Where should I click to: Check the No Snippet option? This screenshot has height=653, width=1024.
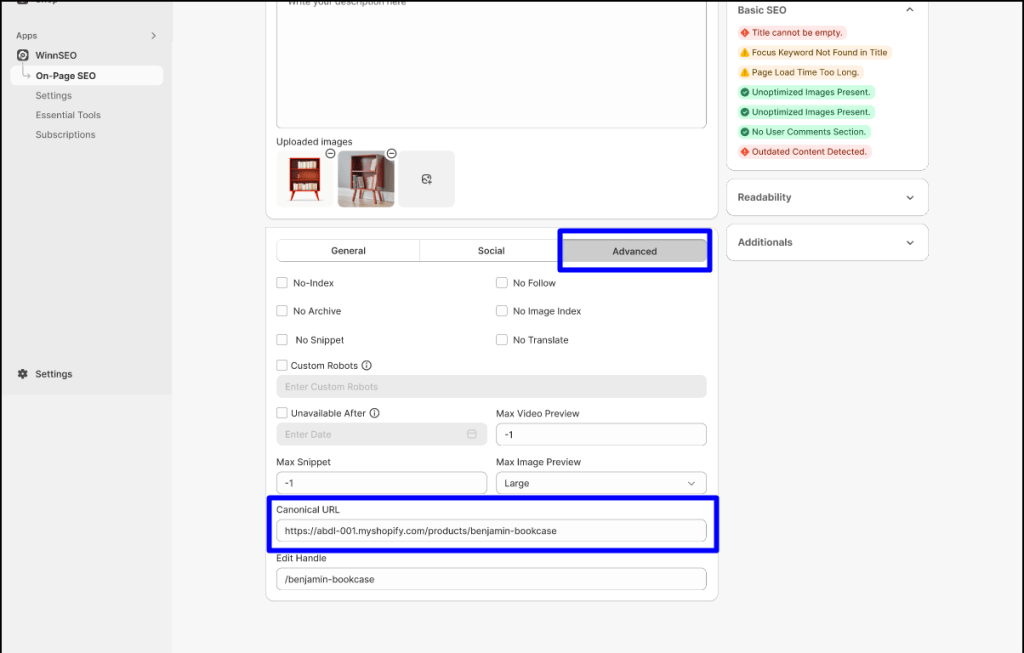point(282,340)
